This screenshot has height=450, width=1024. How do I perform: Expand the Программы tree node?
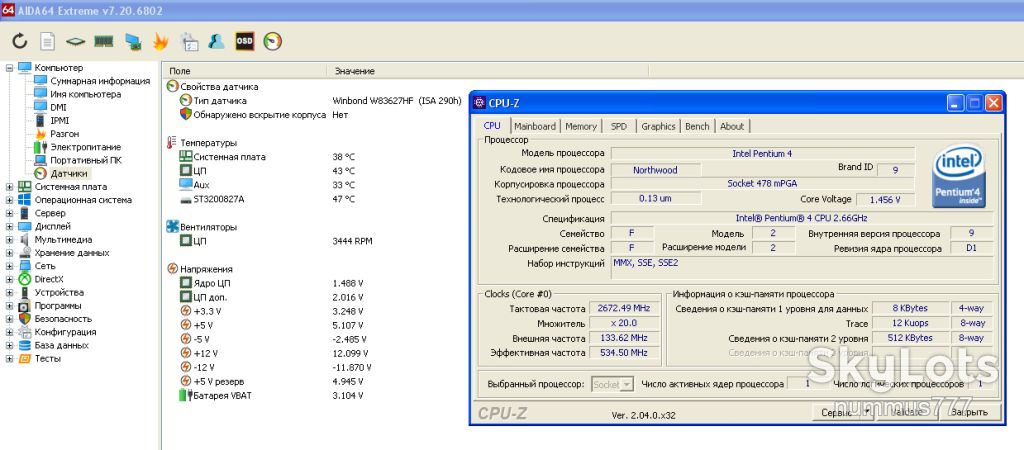9,306
